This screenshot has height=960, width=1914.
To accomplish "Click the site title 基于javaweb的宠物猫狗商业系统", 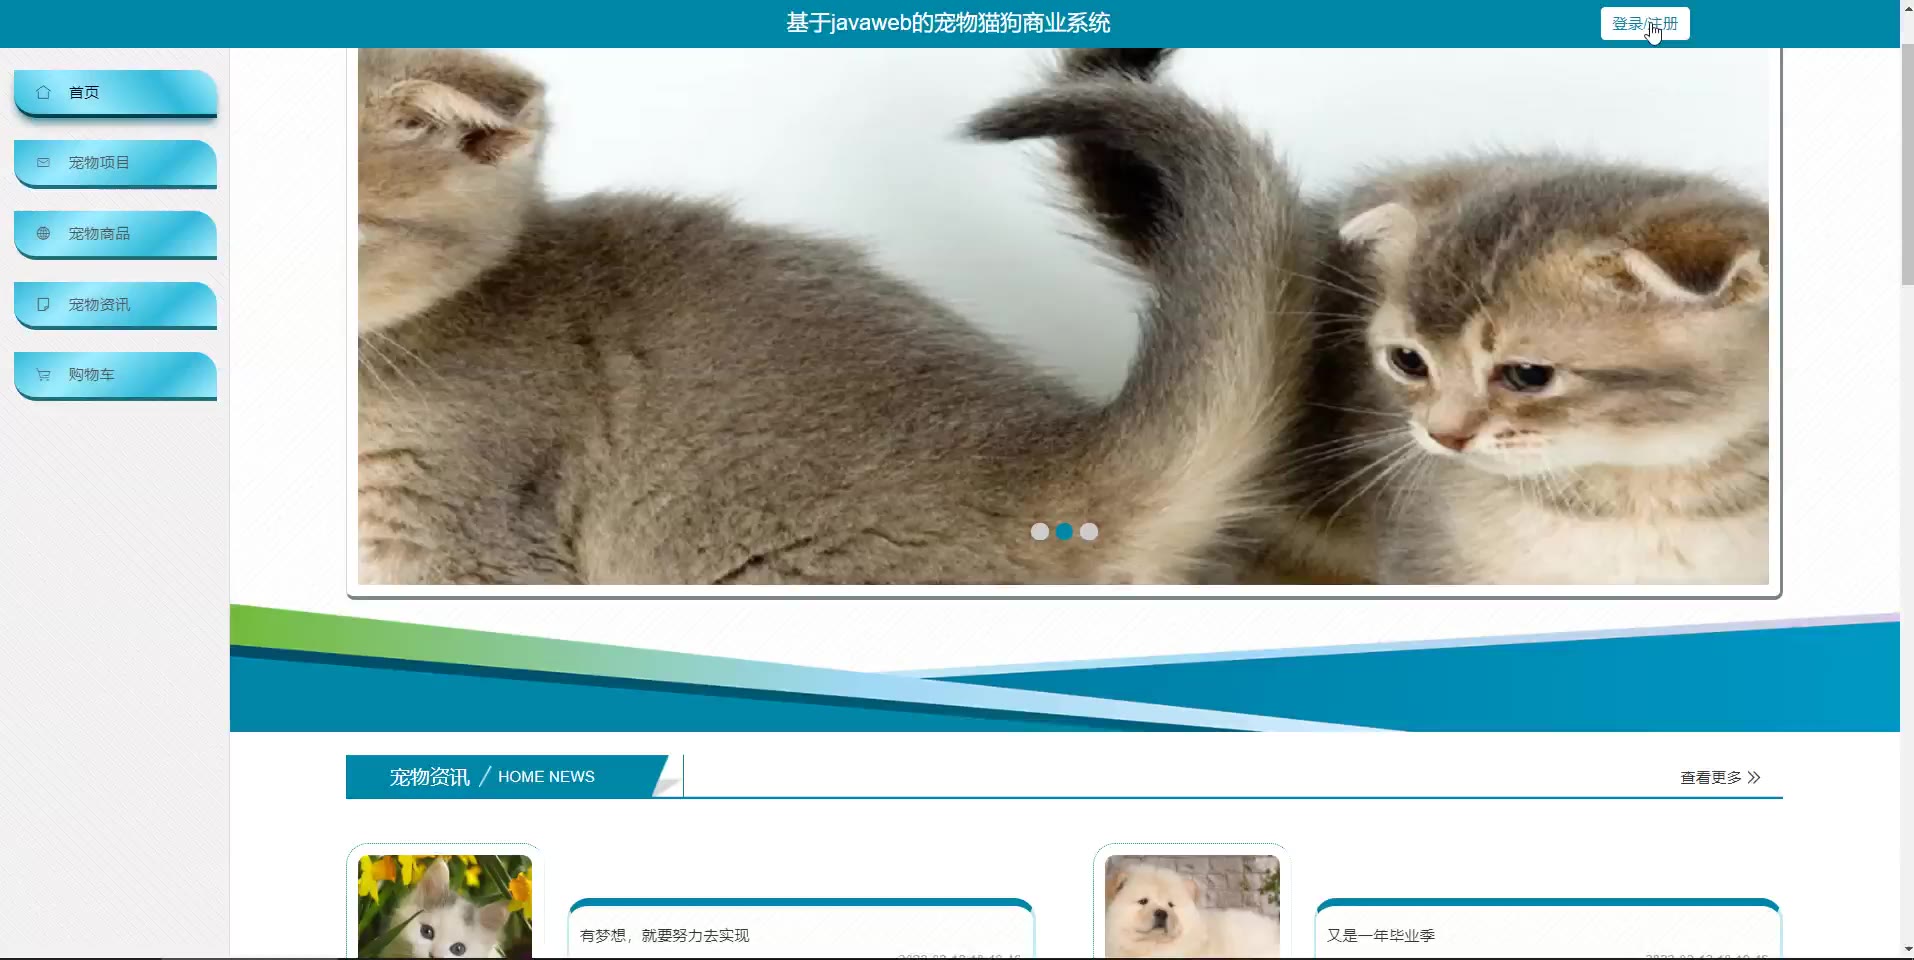I will 948,23.
